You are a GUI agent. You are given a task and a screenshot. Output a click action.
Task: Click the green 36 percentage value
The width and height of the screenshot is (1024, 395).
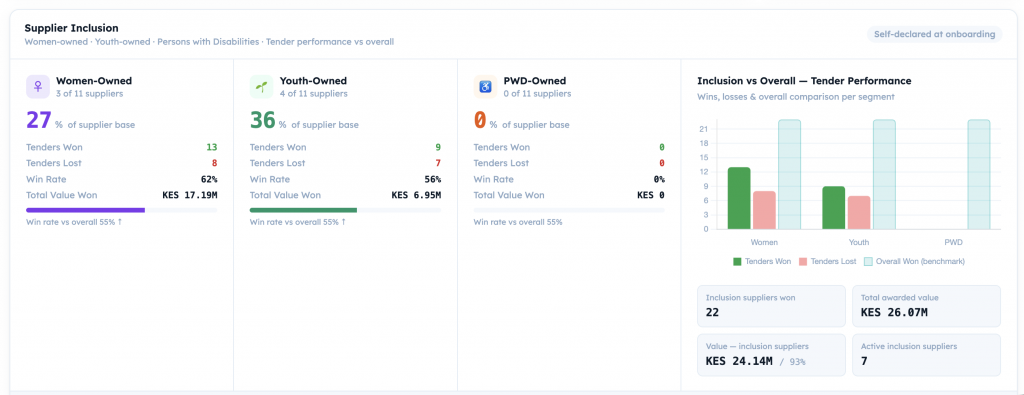(x=263, y=120)
